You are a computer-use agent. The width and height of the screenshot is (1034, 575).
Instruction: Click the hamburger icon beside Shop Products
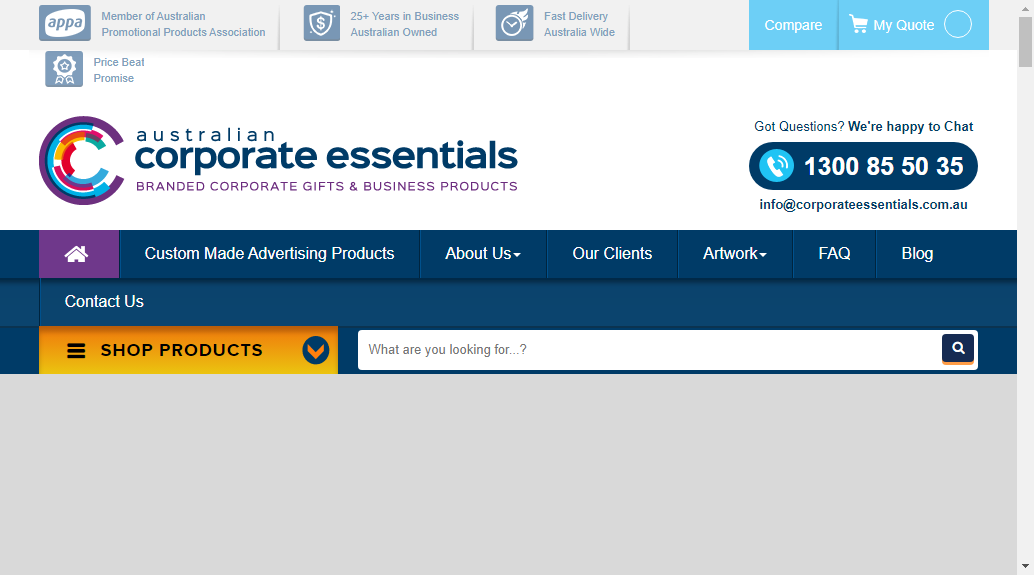point(76,351)
